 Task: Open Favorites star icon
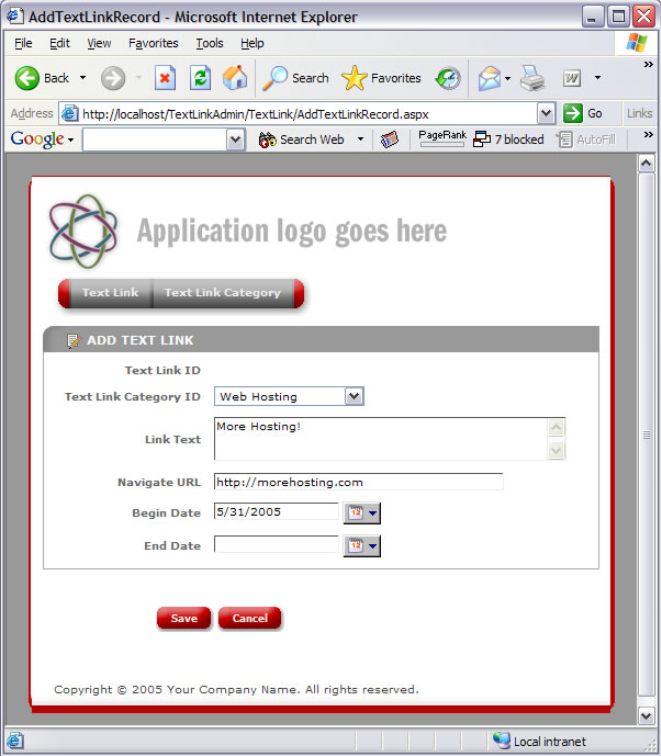[x=354, y=78]
